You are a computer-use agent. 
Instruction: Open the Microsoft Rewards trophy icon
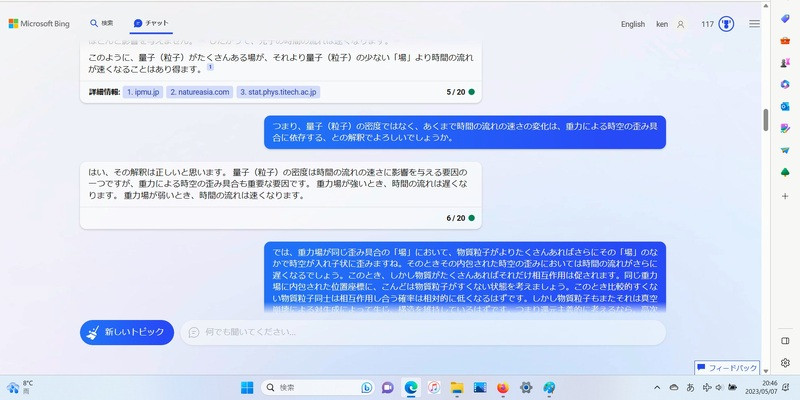pos(727,23)
